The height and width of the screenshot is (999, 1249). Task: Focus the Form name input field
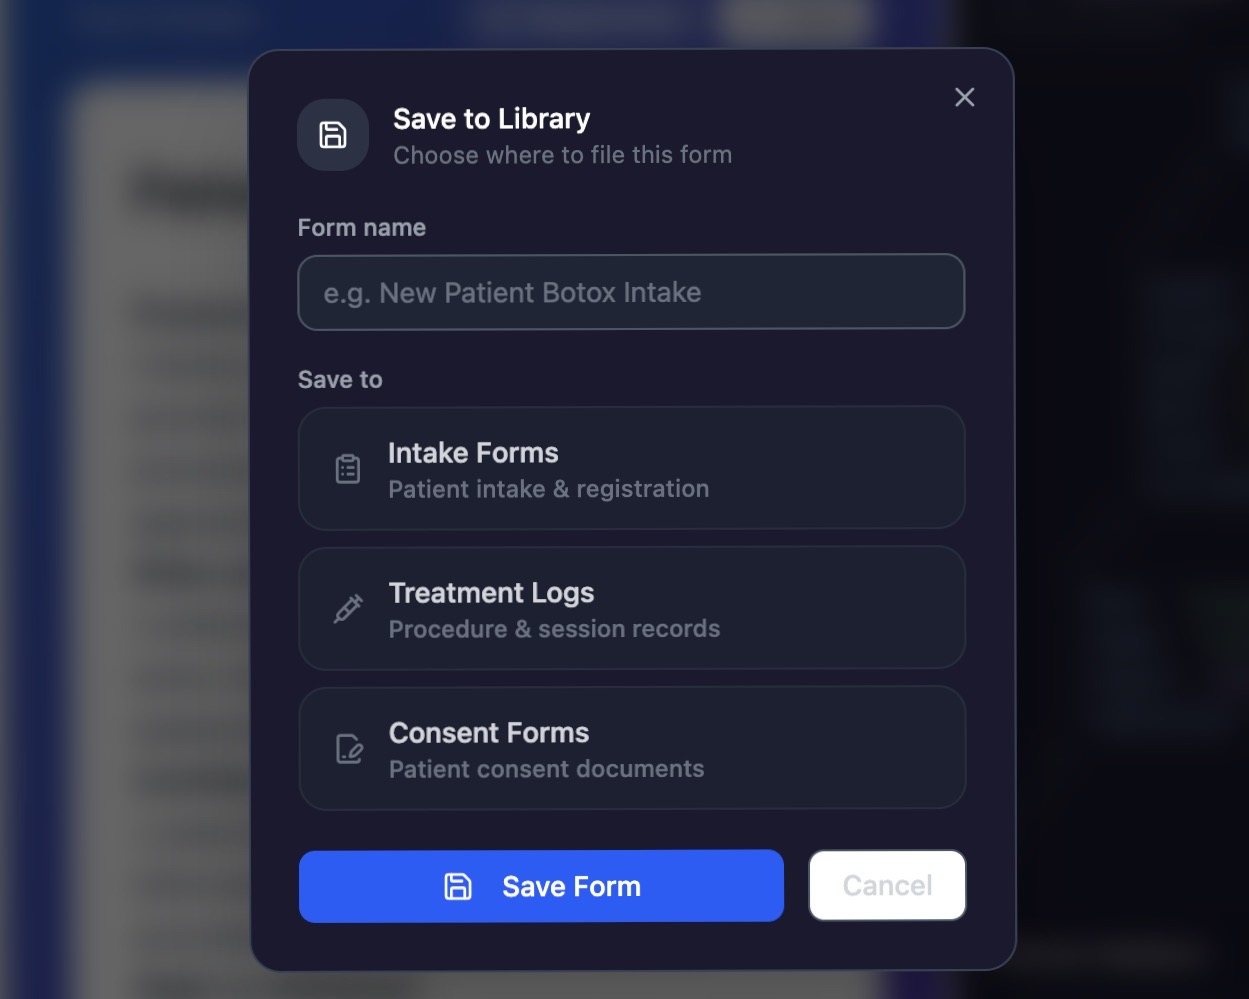tap(631, 292)
